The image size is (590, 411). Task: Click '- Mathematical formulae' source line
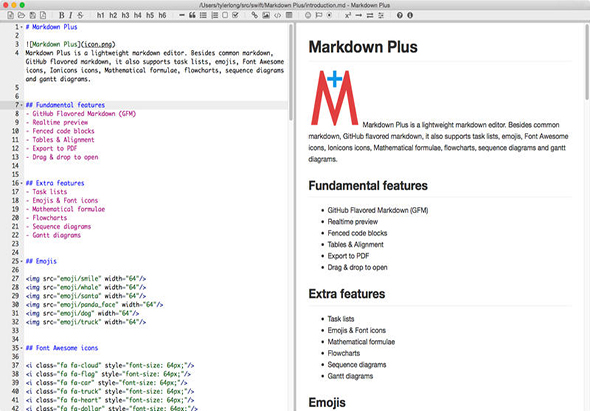pos(65,209)
